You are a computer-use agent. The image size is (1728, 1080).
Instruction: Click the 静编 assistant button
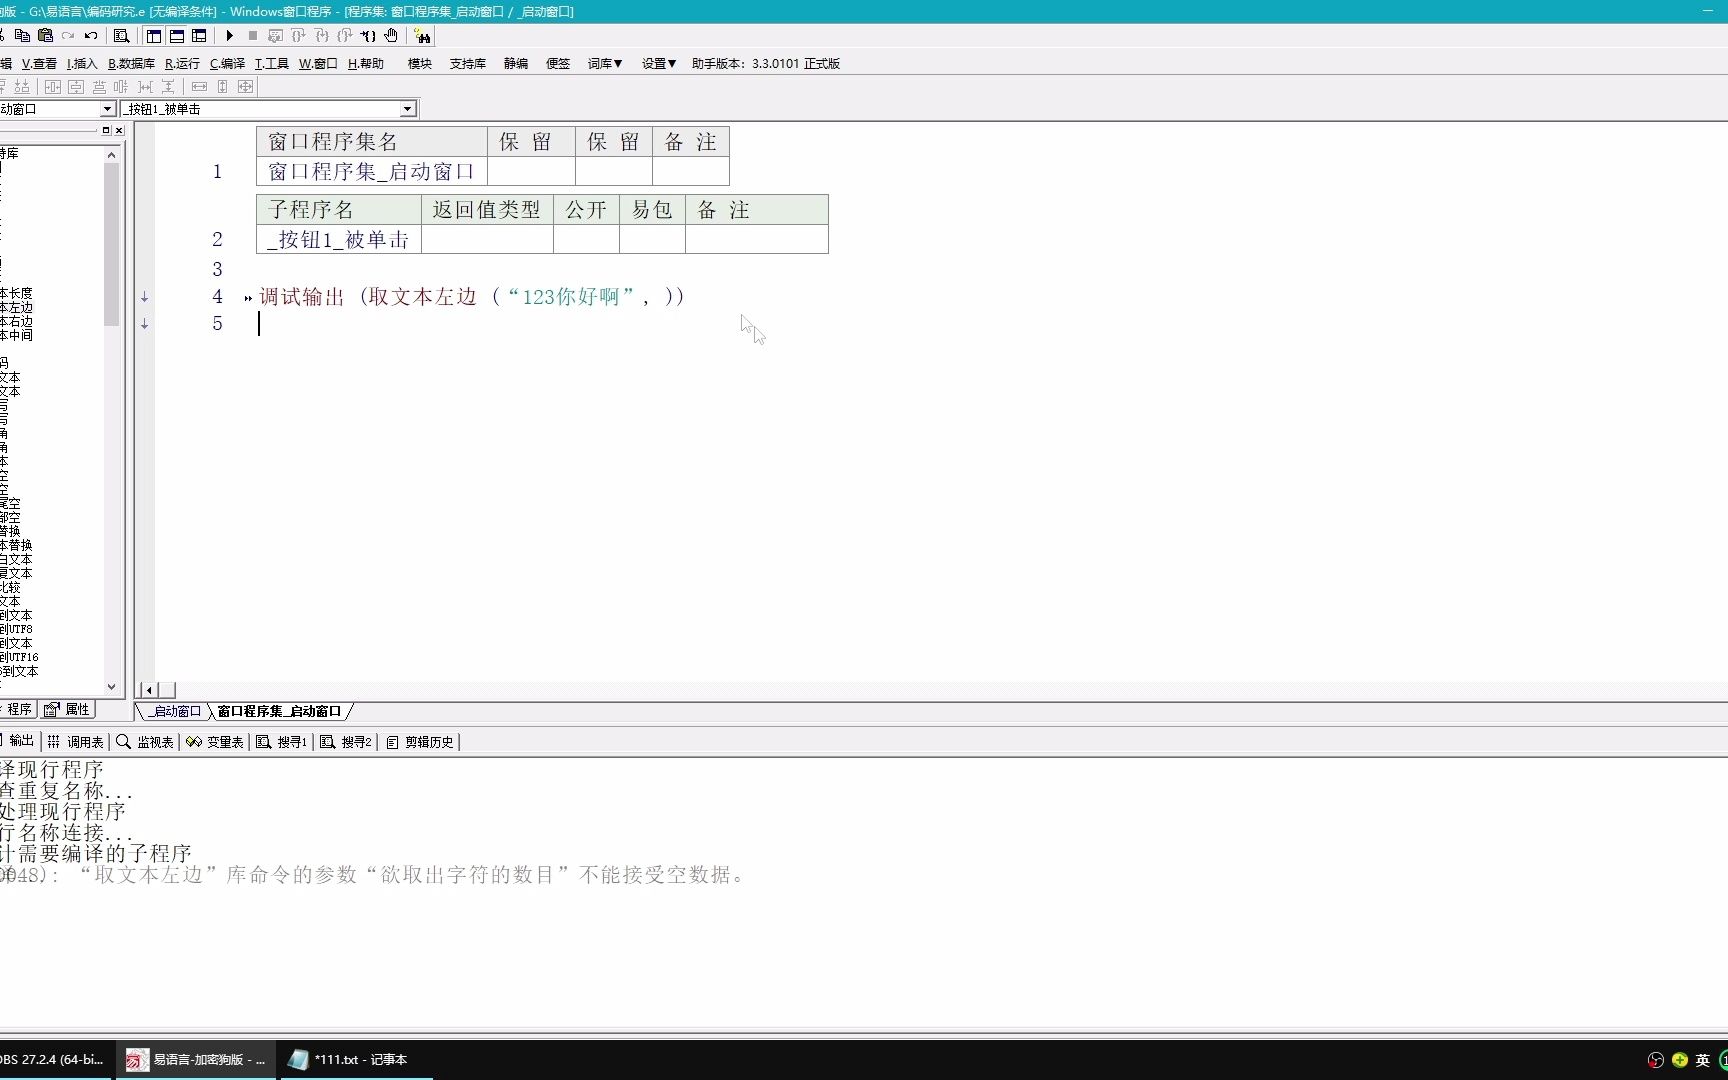(x=516, y=63)
